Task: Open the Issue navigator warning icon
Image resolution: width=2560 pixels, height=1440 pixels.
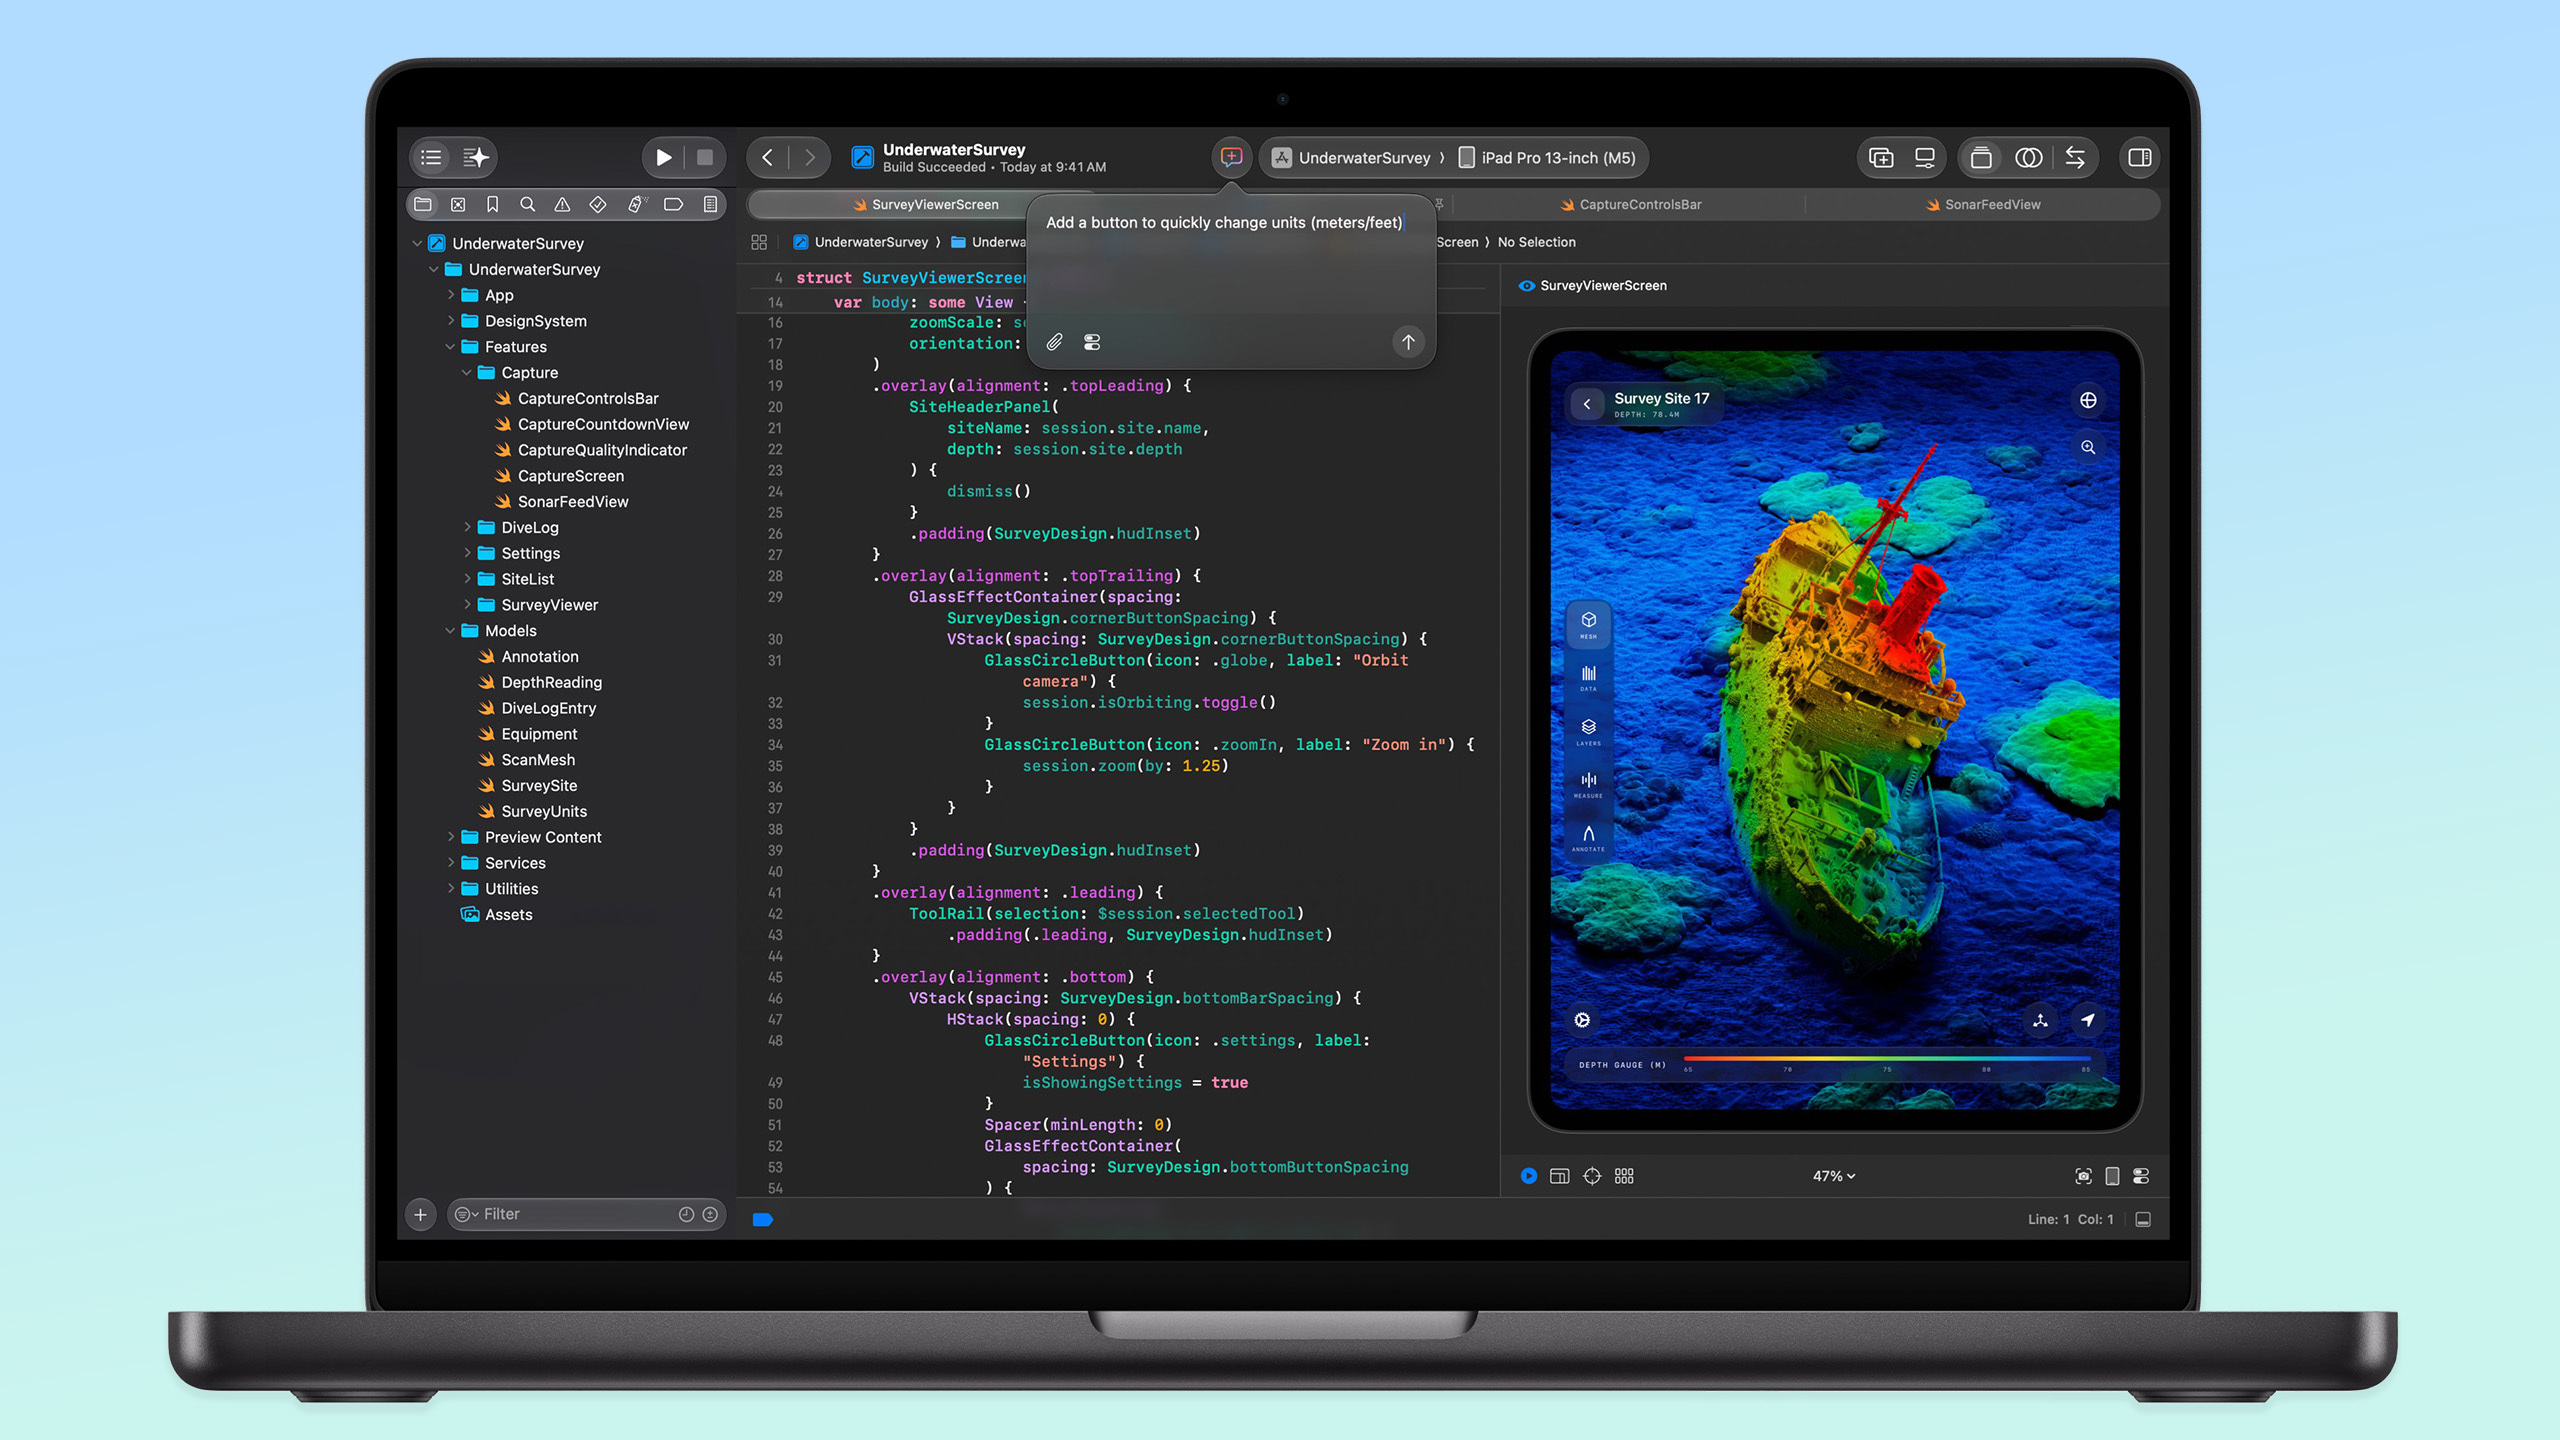Action: coord(562,204)
